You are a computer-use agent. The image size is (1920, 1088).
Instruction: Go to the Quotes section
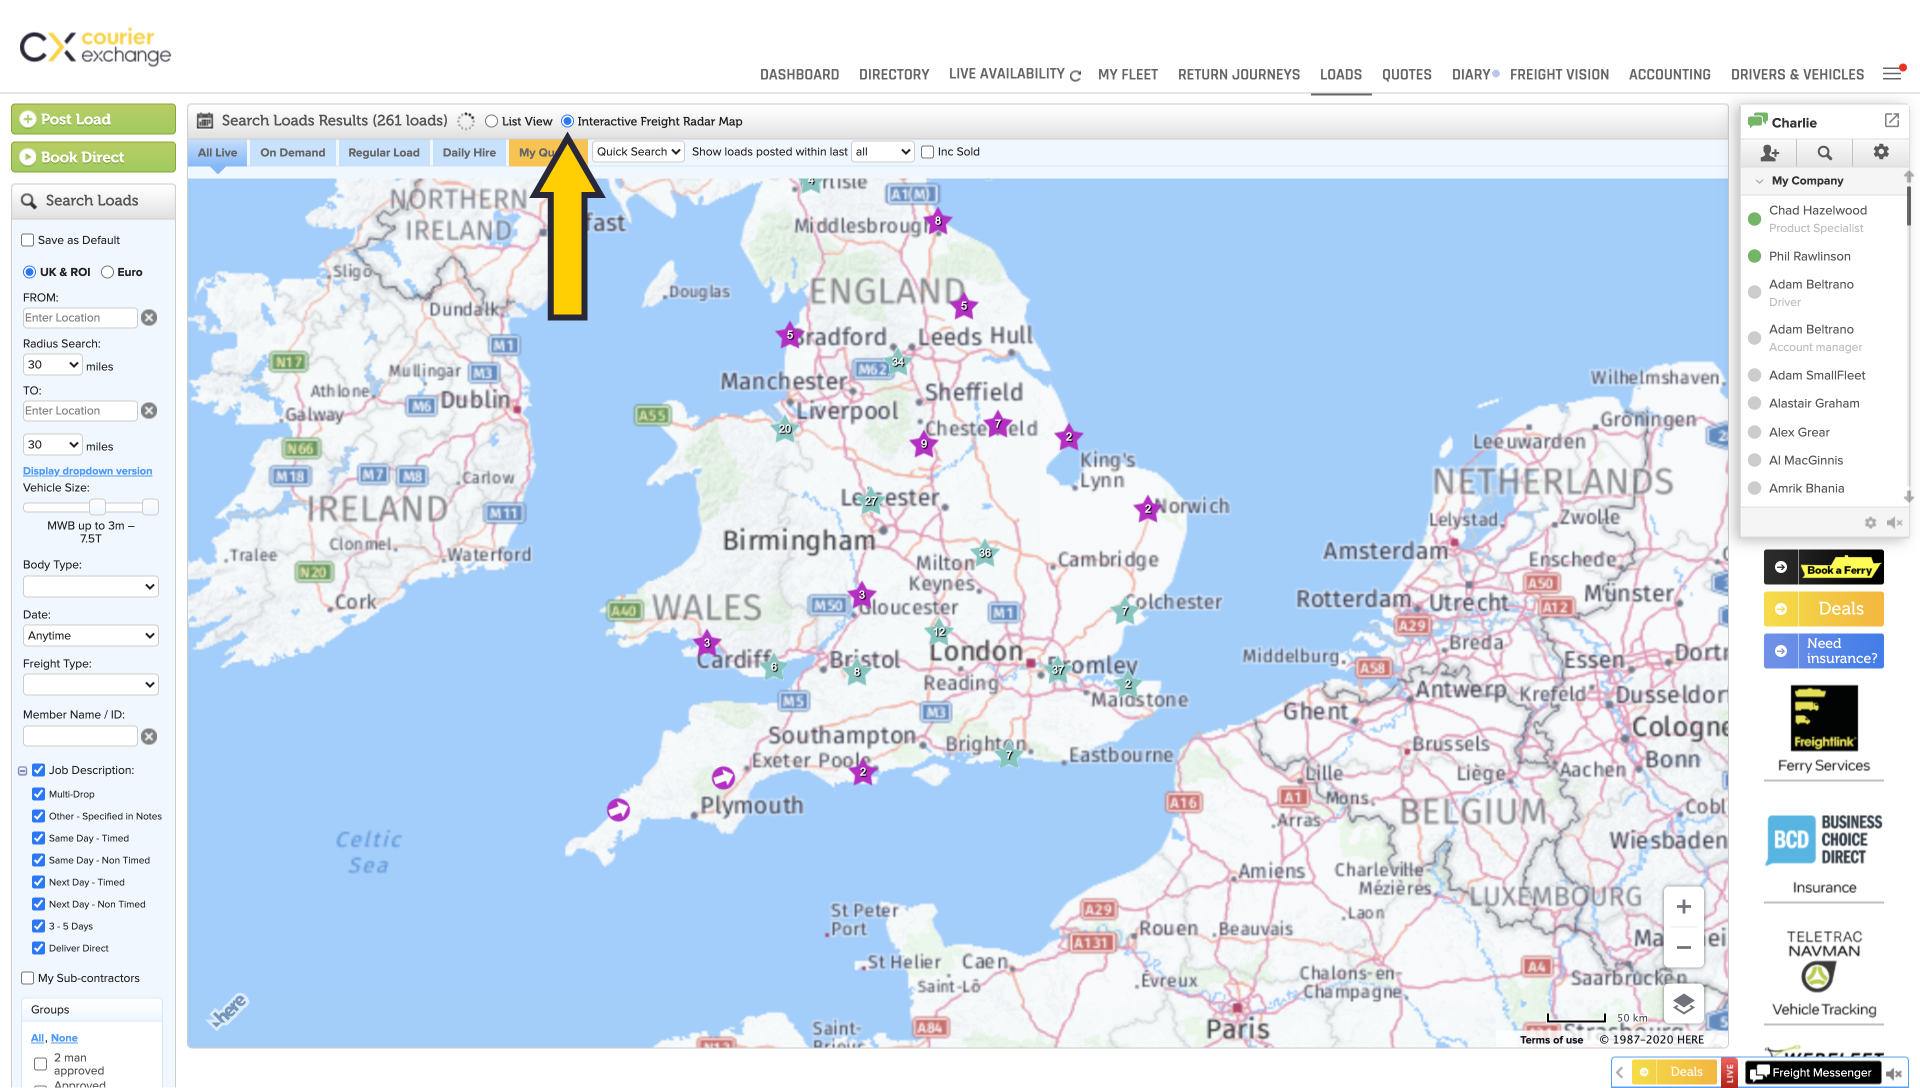[x=1406, y=74]
